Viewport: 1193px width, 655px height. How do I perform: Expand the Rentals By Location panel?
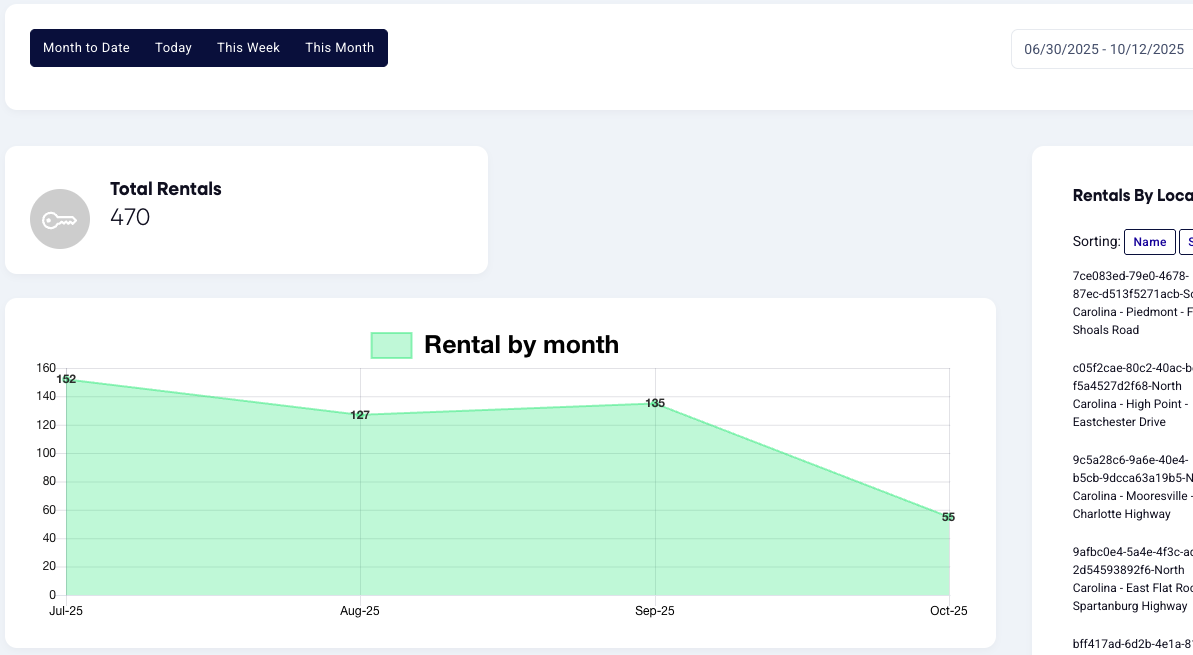coord(1131,195)
